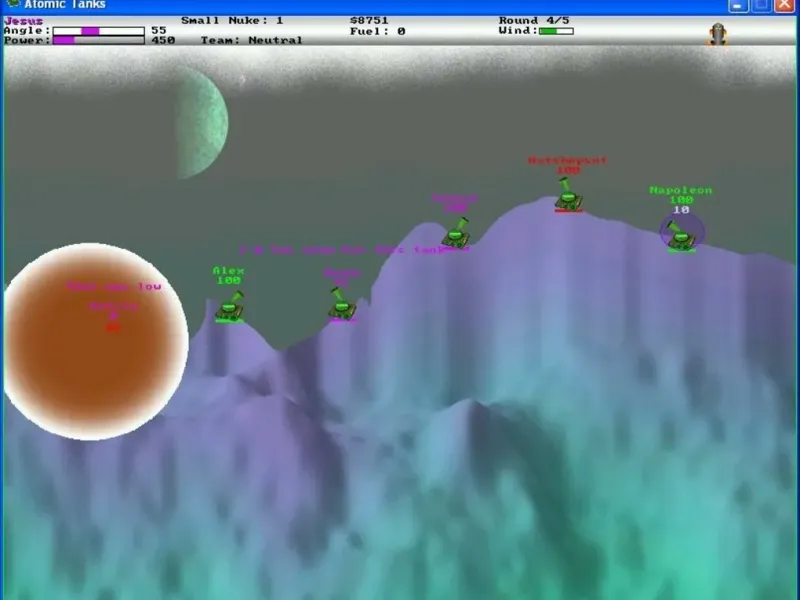Screen dimensions: 800x600
Task: Click the Atomic Tanks title bar icon
Action: pos(13,4)
